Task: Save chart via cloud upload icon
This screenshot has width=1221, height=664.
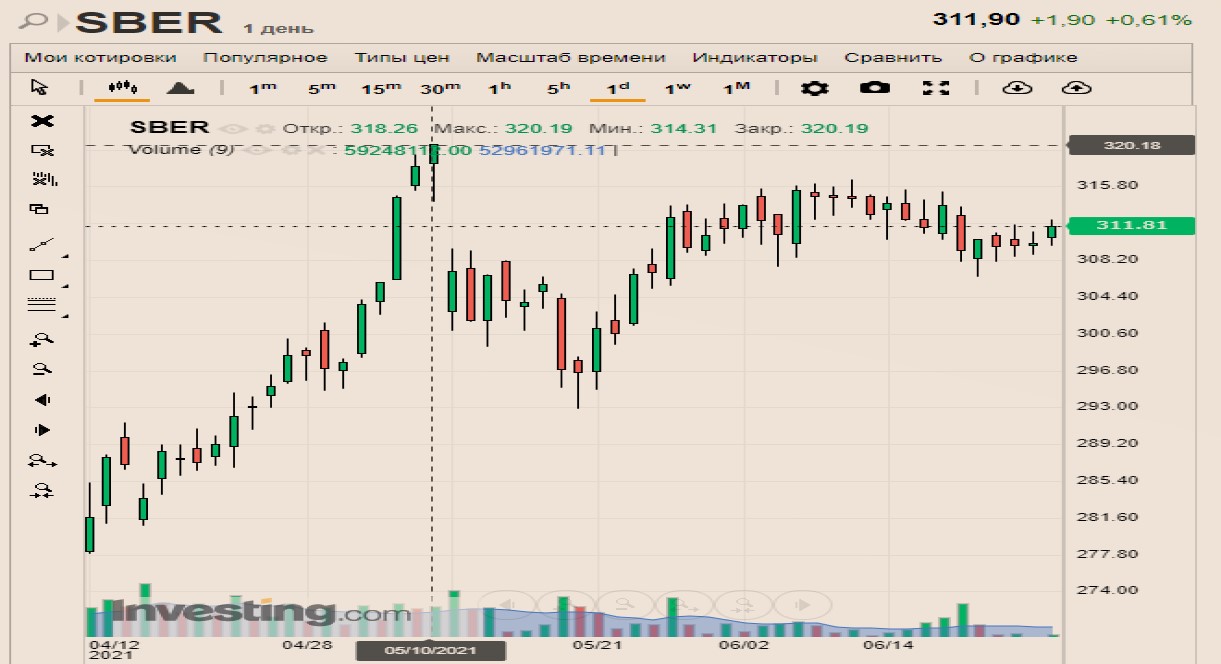Action: [1077, 88]
